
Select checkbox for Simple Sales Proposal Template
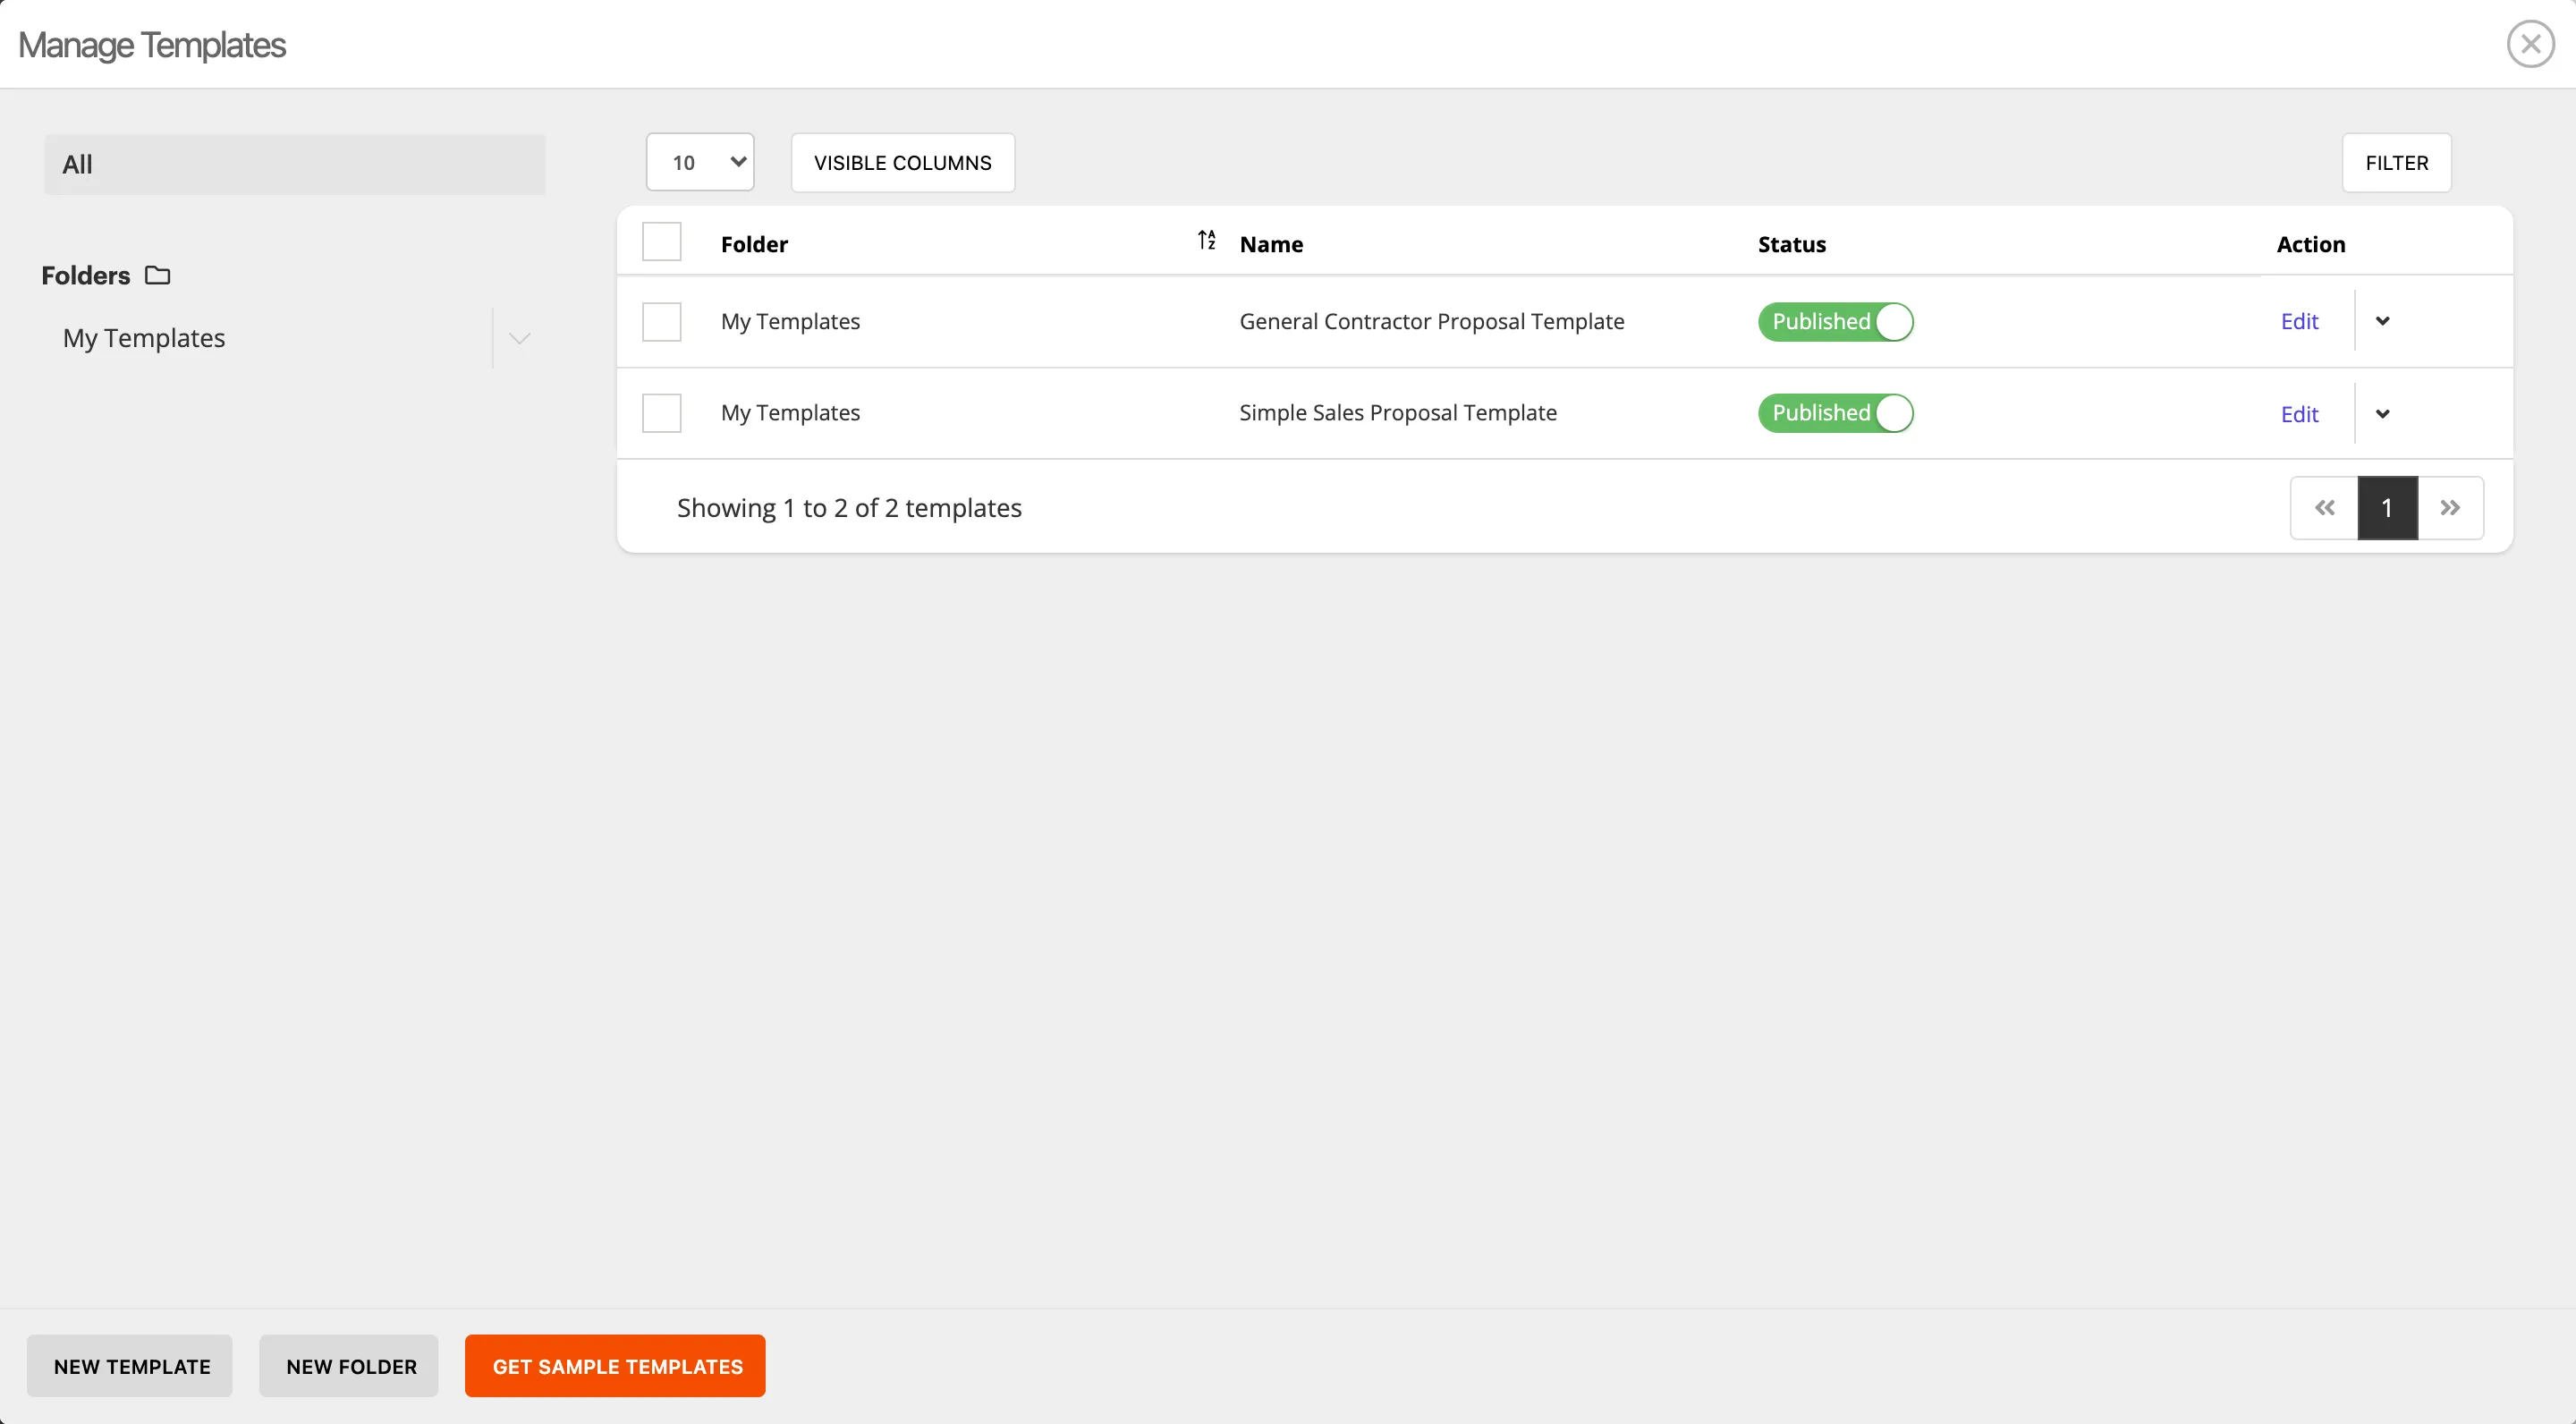661,413
